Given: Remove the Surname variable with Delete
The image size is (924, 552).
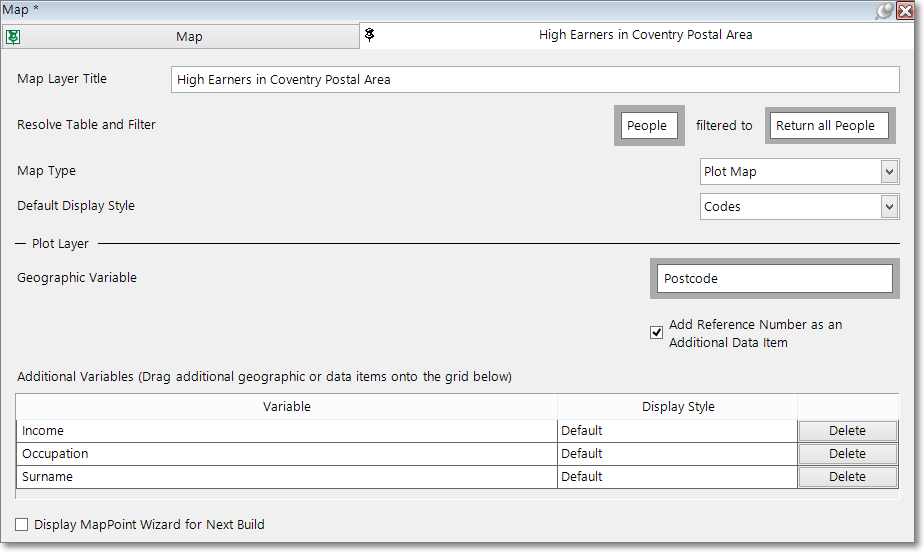Looking at the screenshot, I should 847,477.
